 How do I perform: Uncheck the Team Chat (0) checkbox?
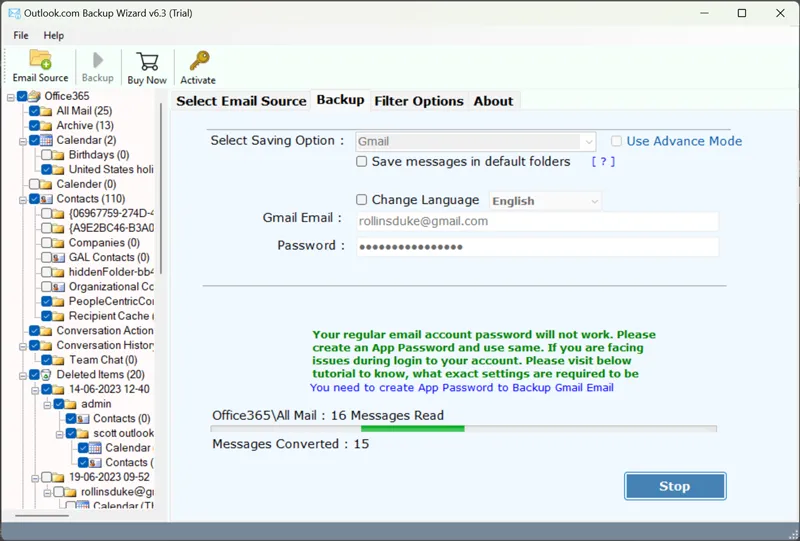tap(46, 360)
